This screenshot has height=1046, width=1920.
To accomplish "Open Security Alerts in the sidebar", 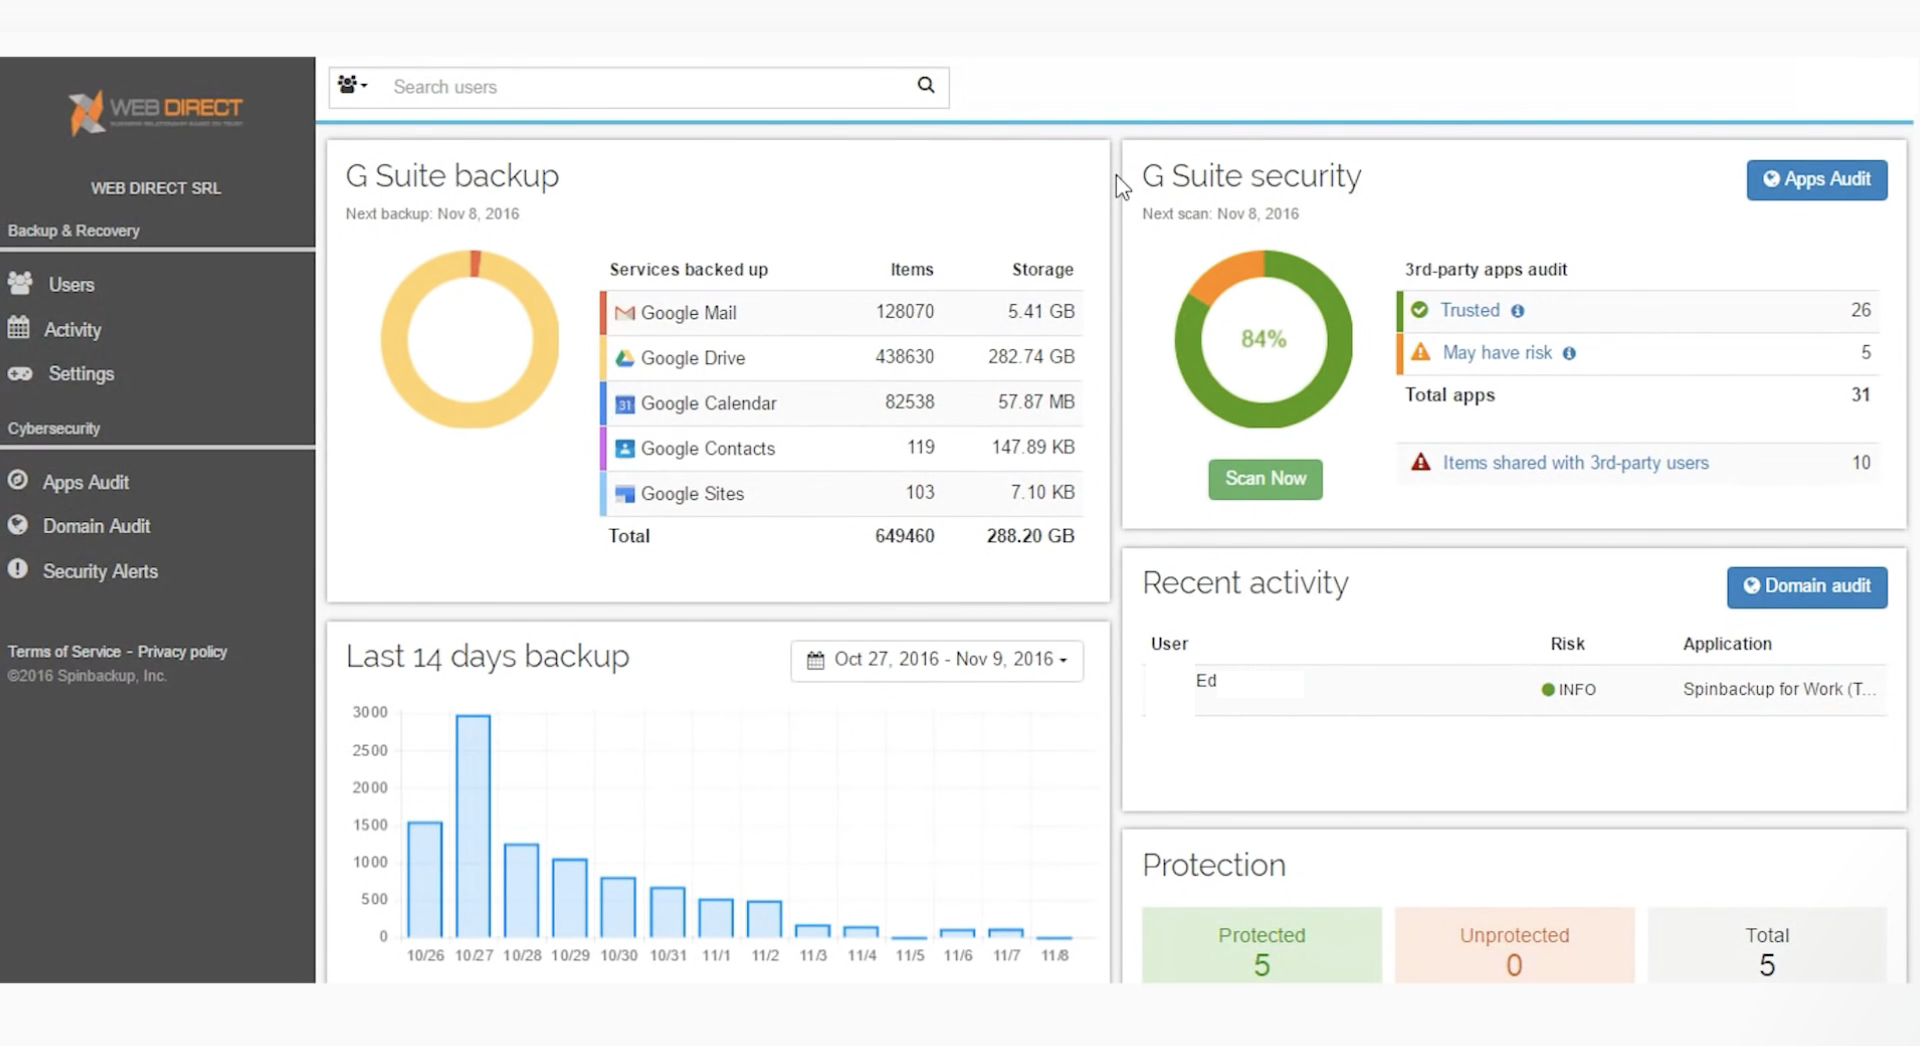I will pos(100,571).
